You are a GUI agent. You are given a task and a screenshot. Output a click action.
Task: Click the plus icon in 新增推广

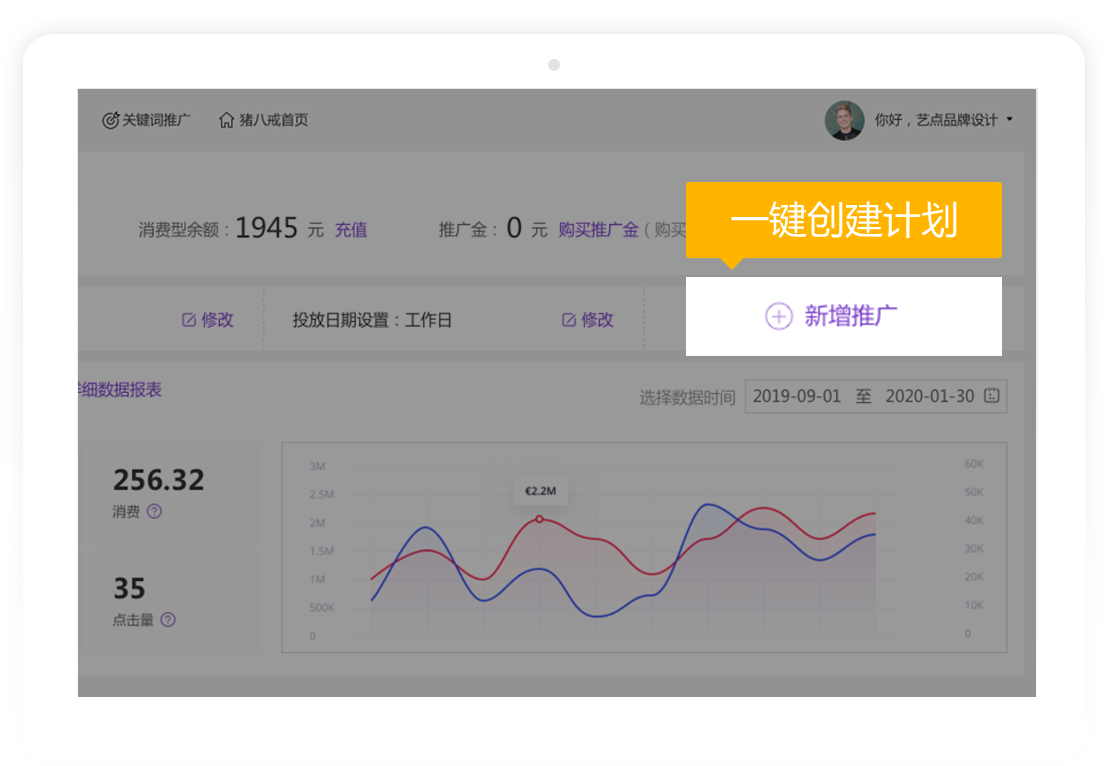779,316
